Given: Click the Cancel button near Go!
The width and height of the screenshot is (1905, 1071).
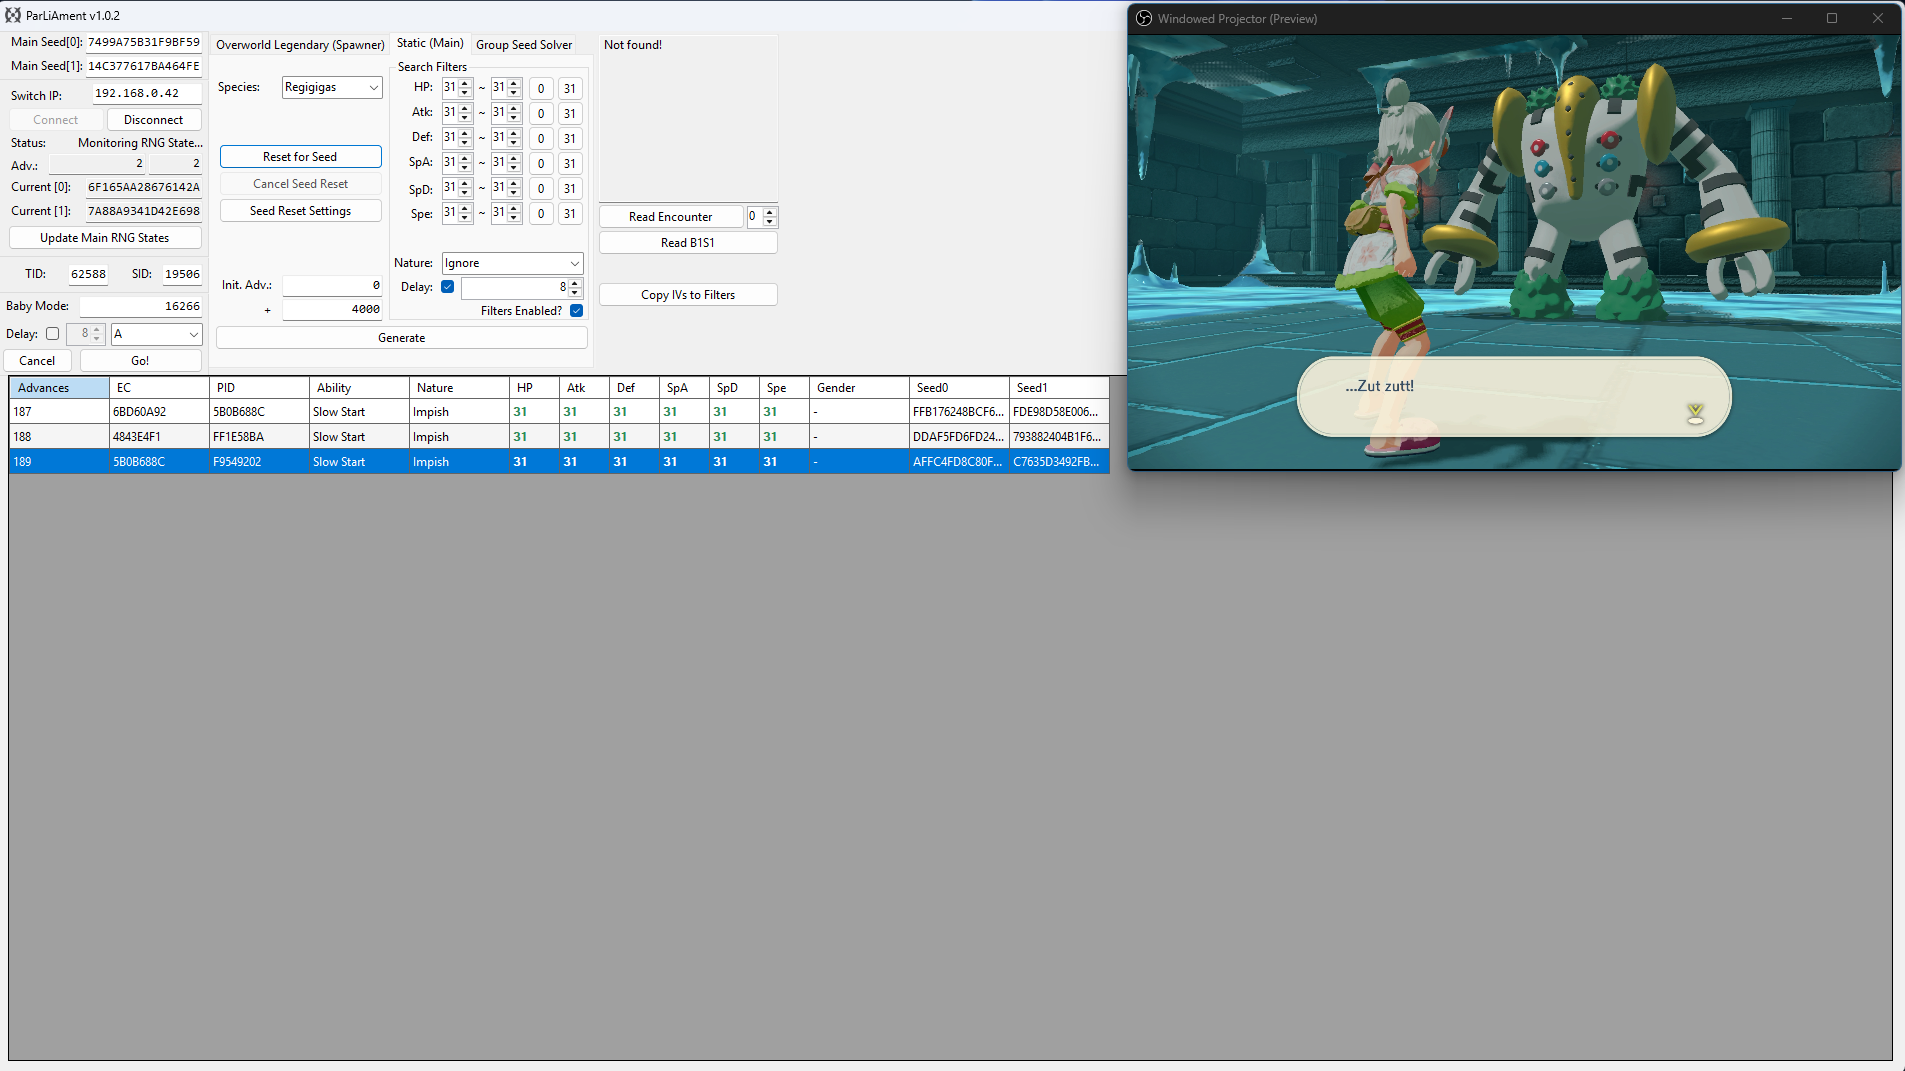Looking at the screenshot, I should click(x=37, y=361).
